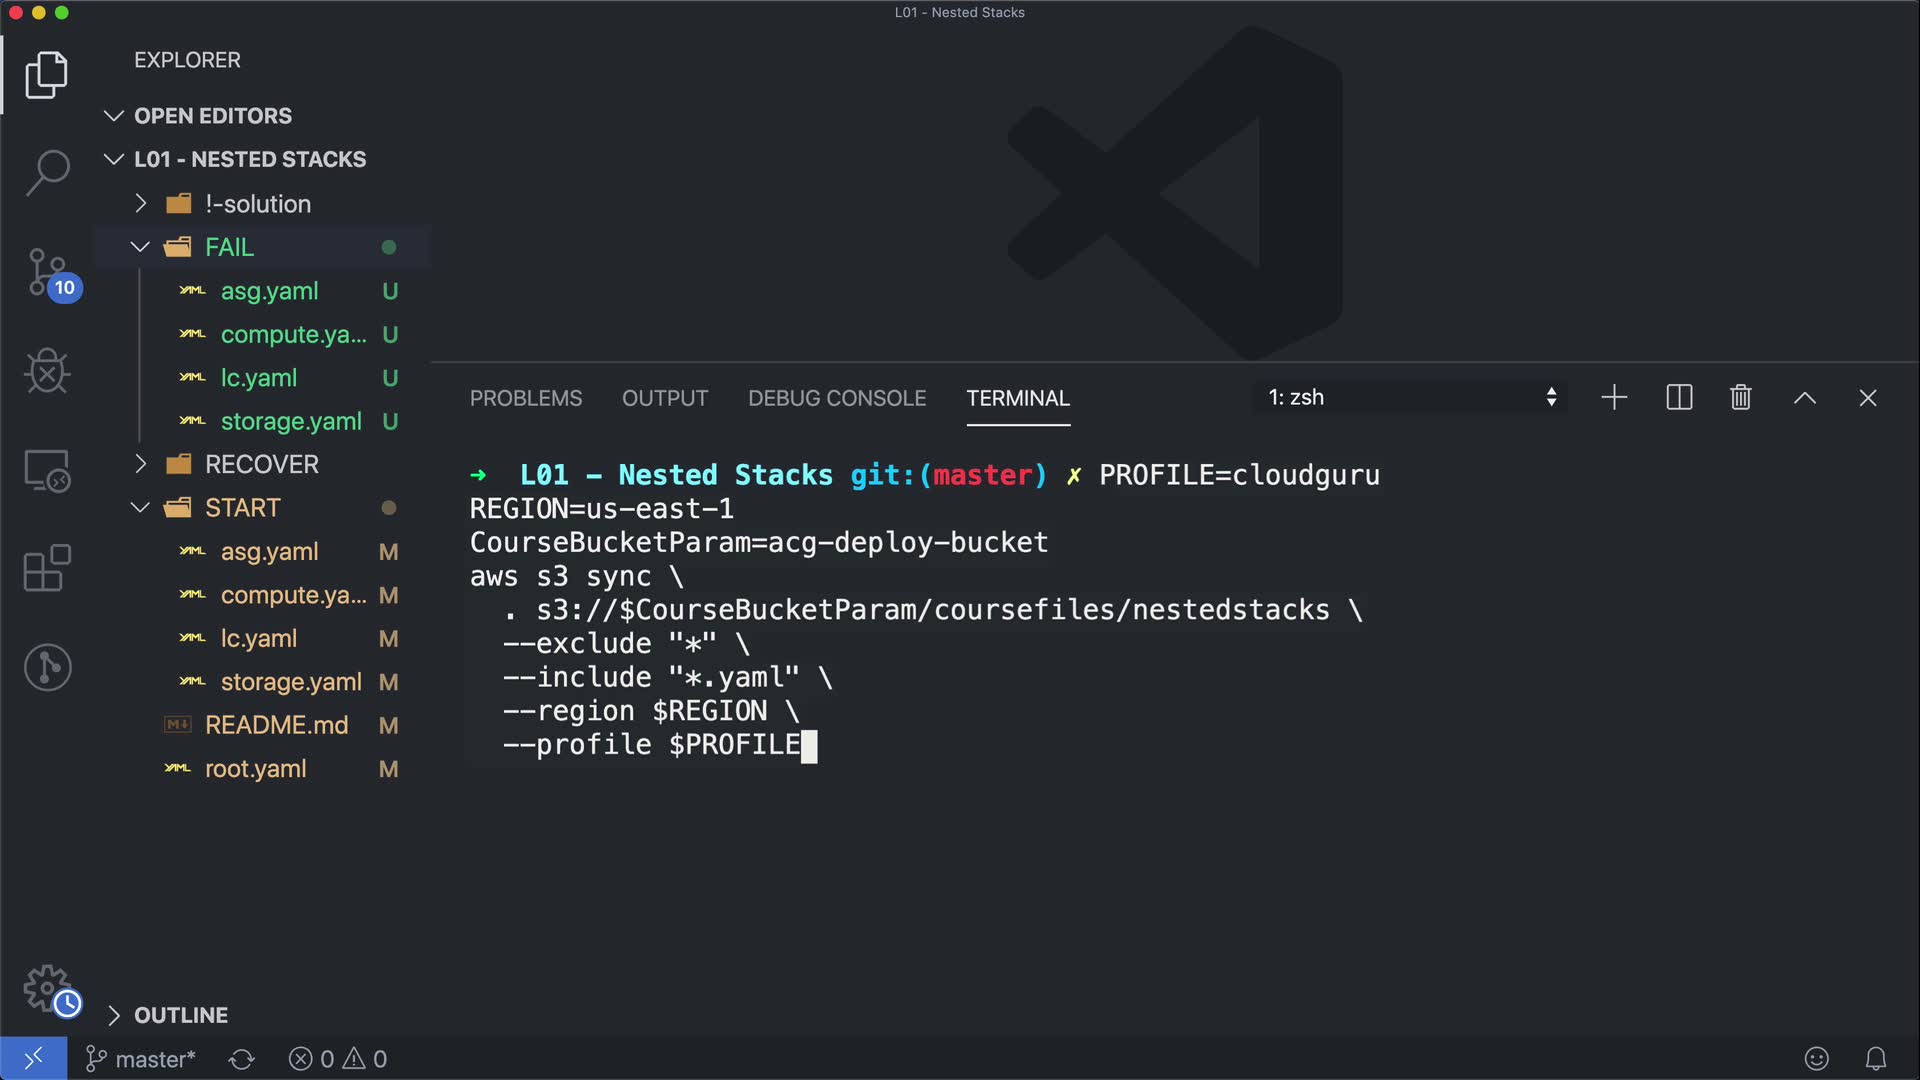Click the new terminal plus icon

pos(1614,398)
